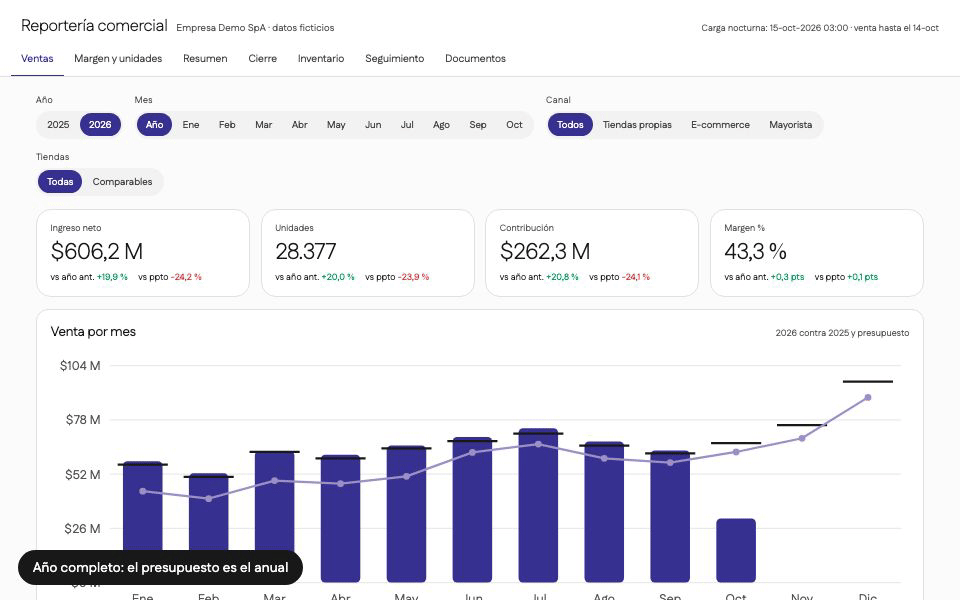
Task: Switch to the Resumen tab
Action: point(205,59)
